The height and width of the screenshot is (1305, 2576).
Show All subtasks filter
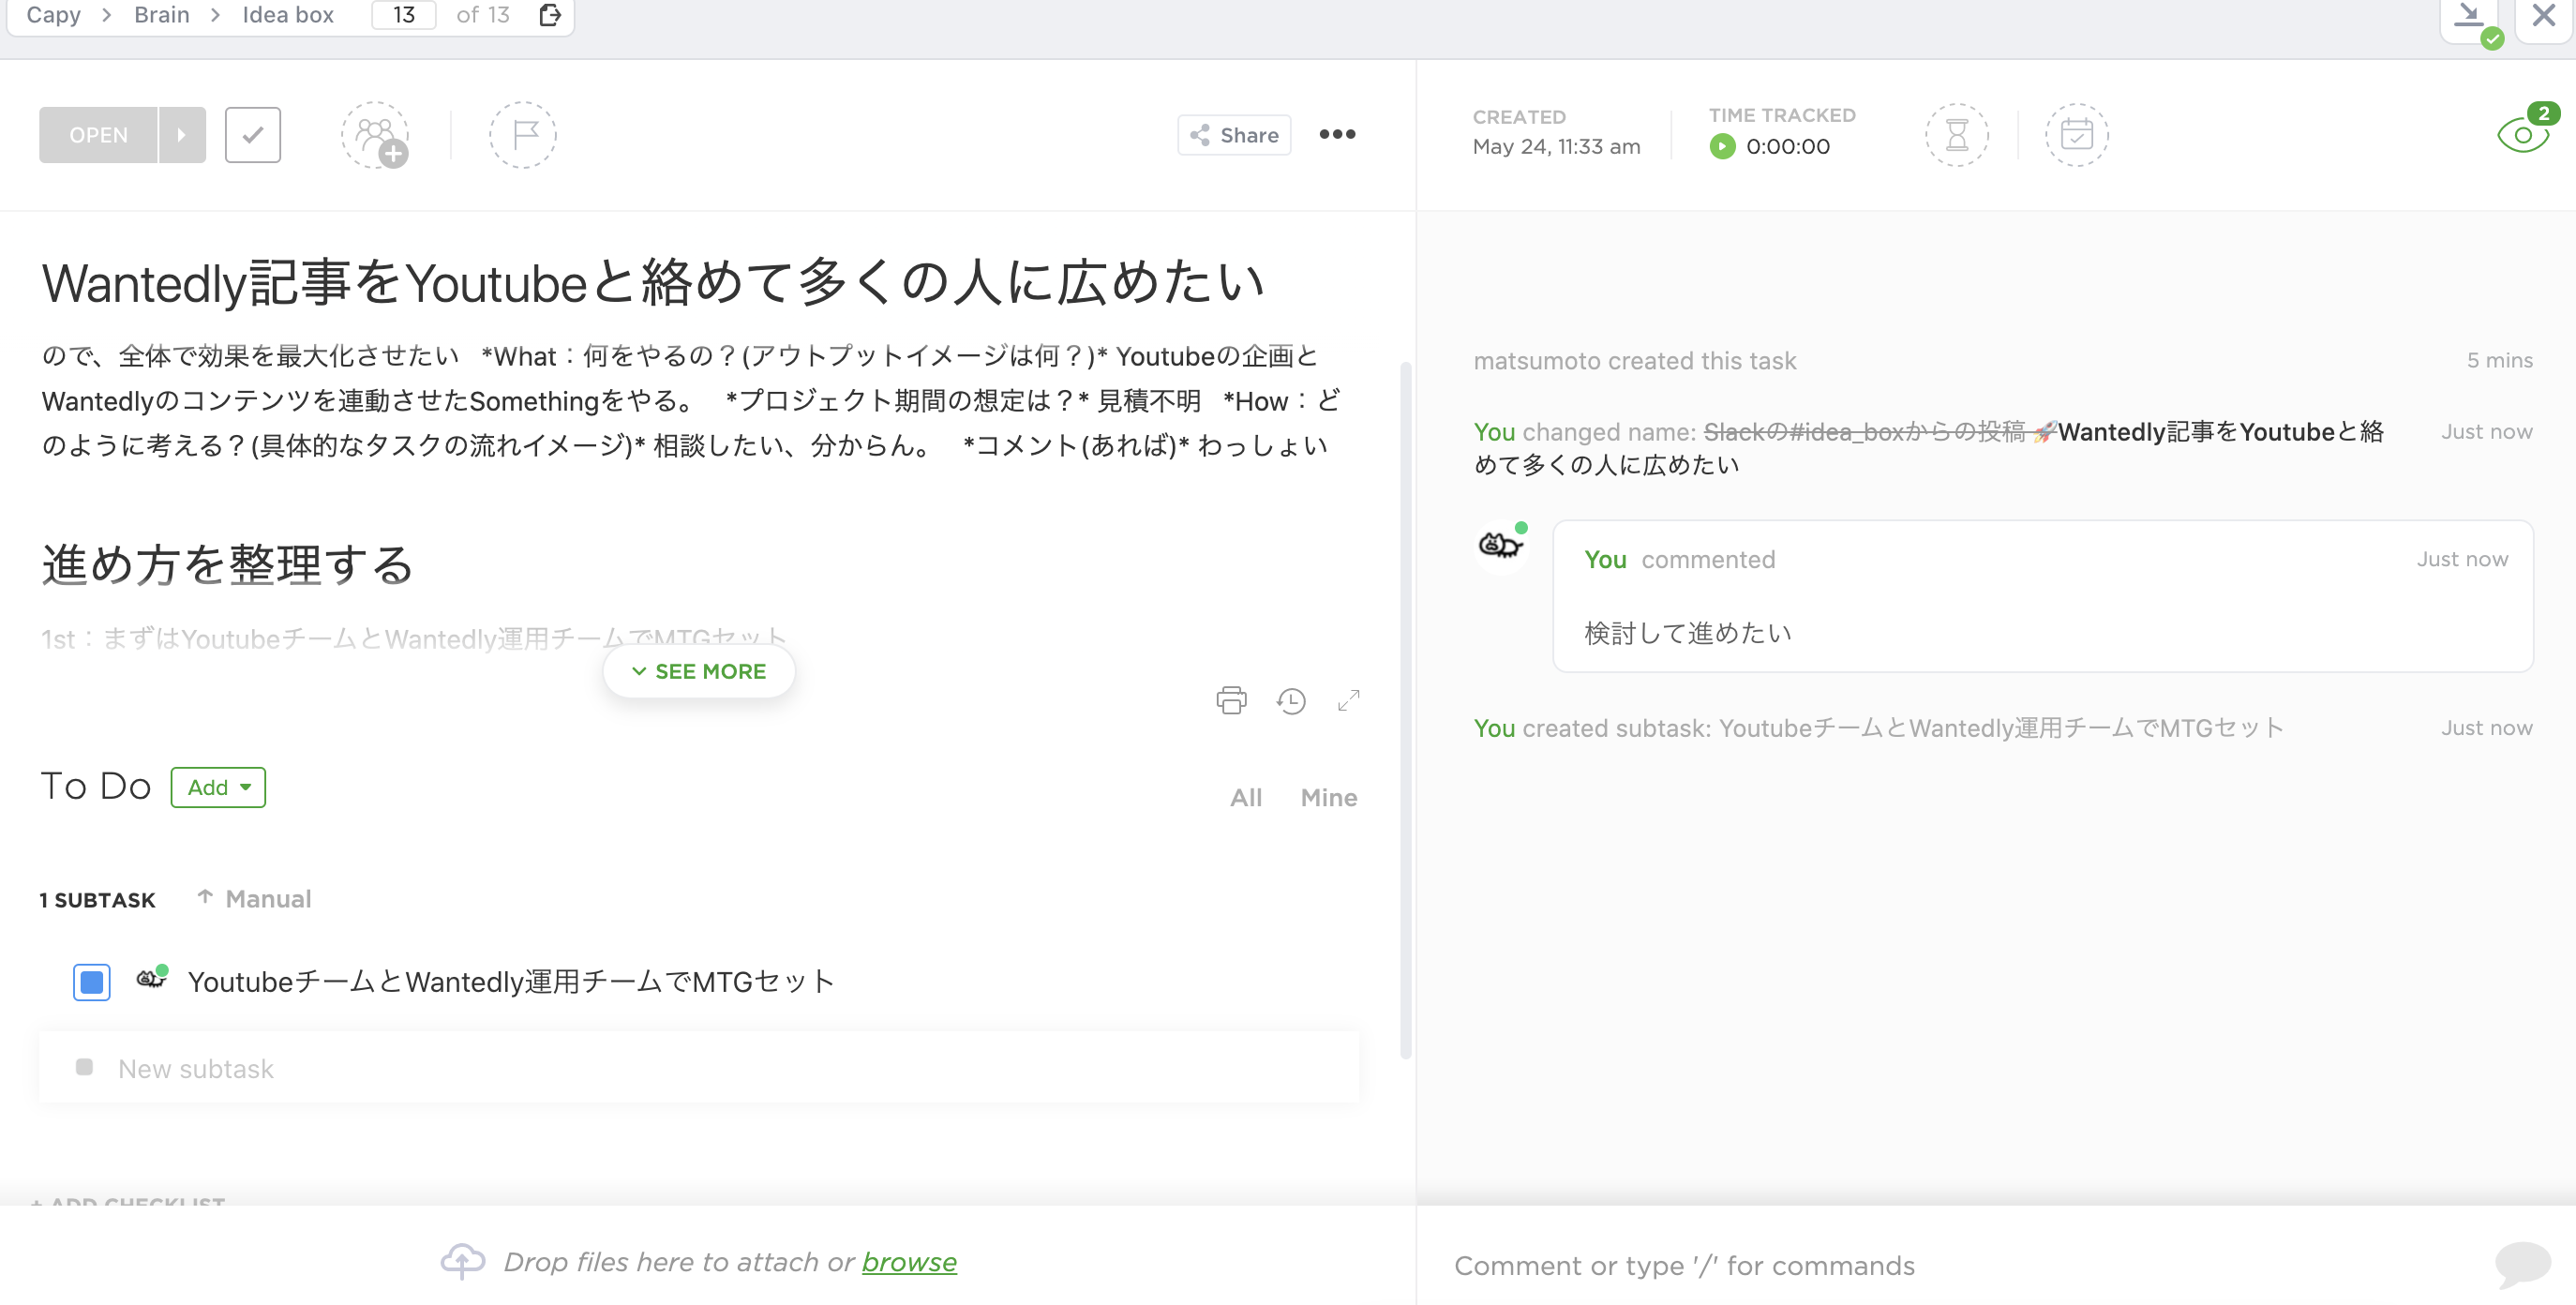tap(1246, 797)
